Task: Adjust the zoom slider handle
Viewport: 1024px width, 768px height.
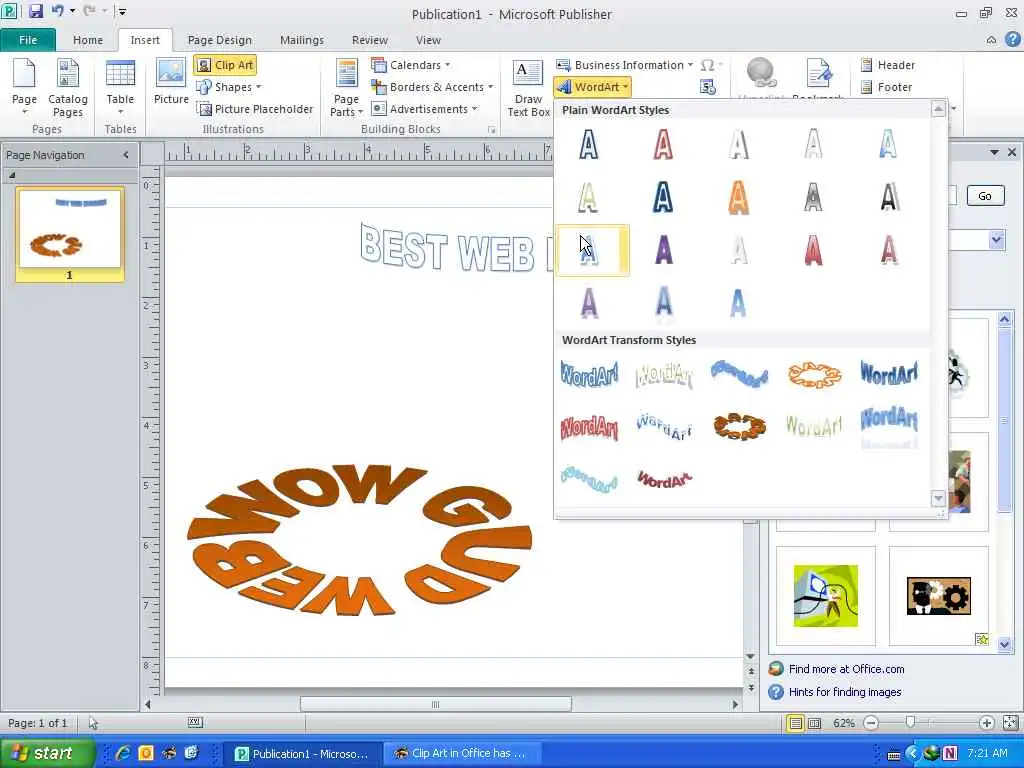Action: click(910, 722)
